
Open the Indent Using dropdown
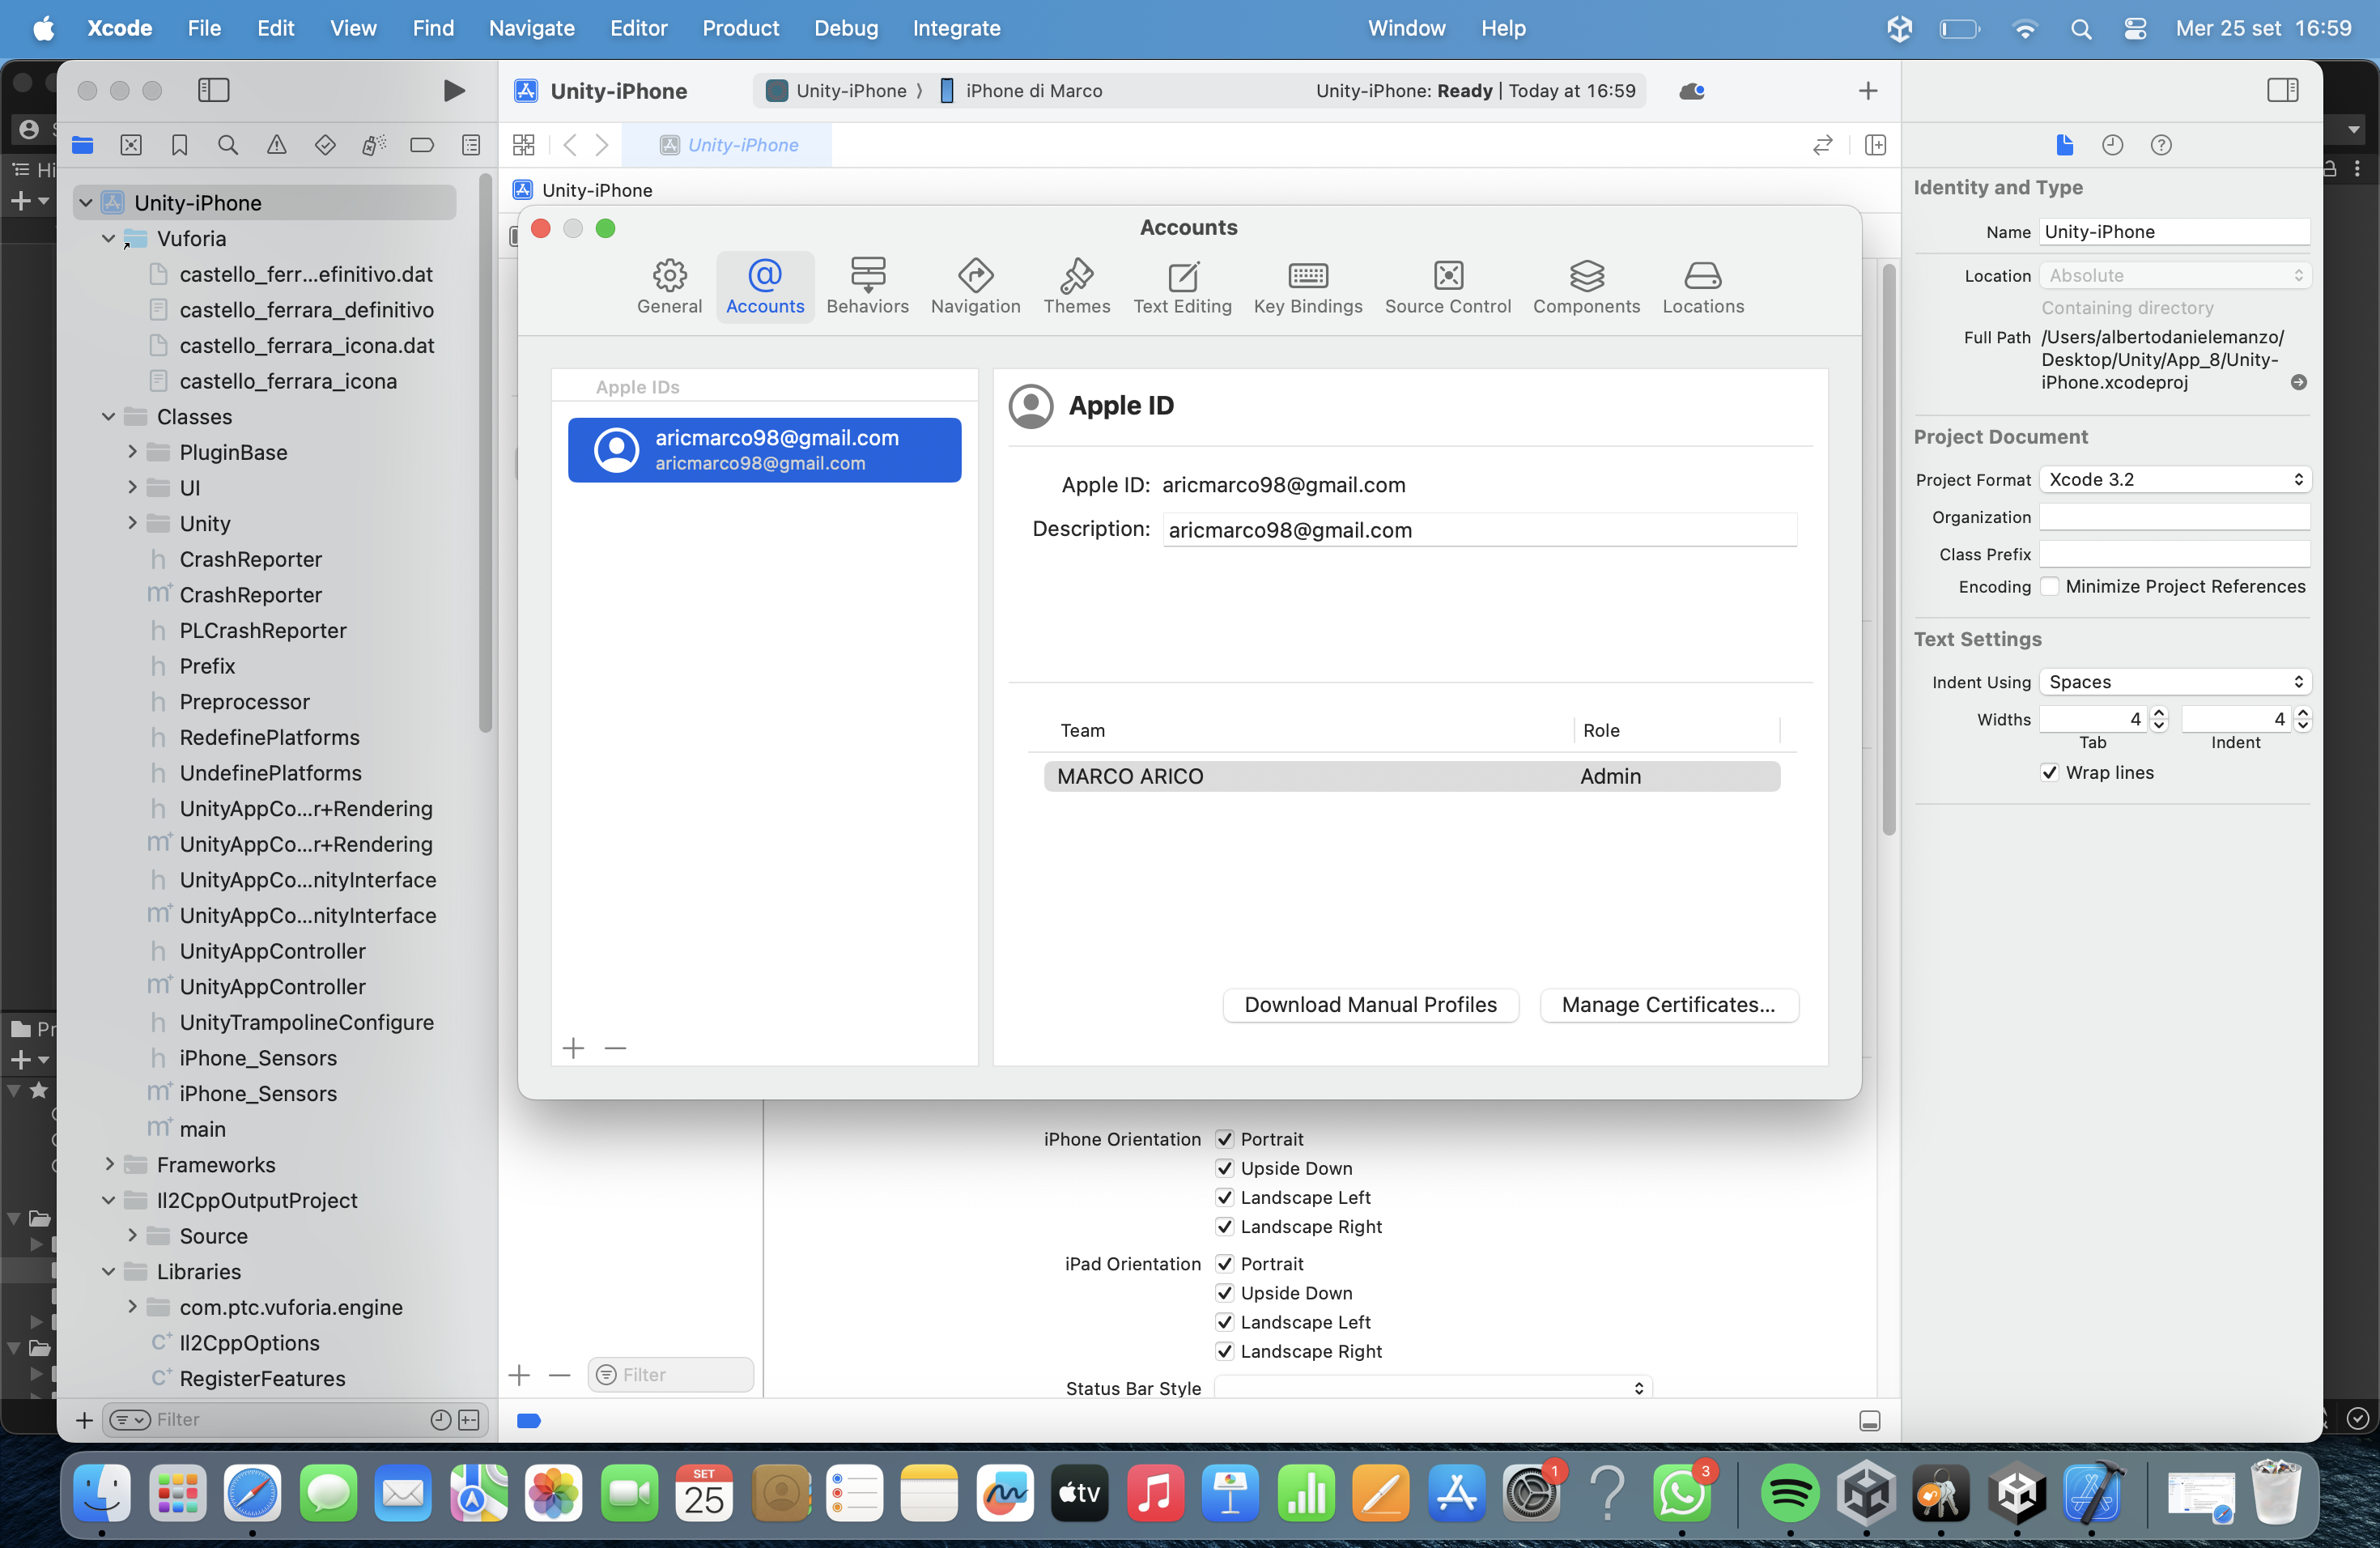2175,682
